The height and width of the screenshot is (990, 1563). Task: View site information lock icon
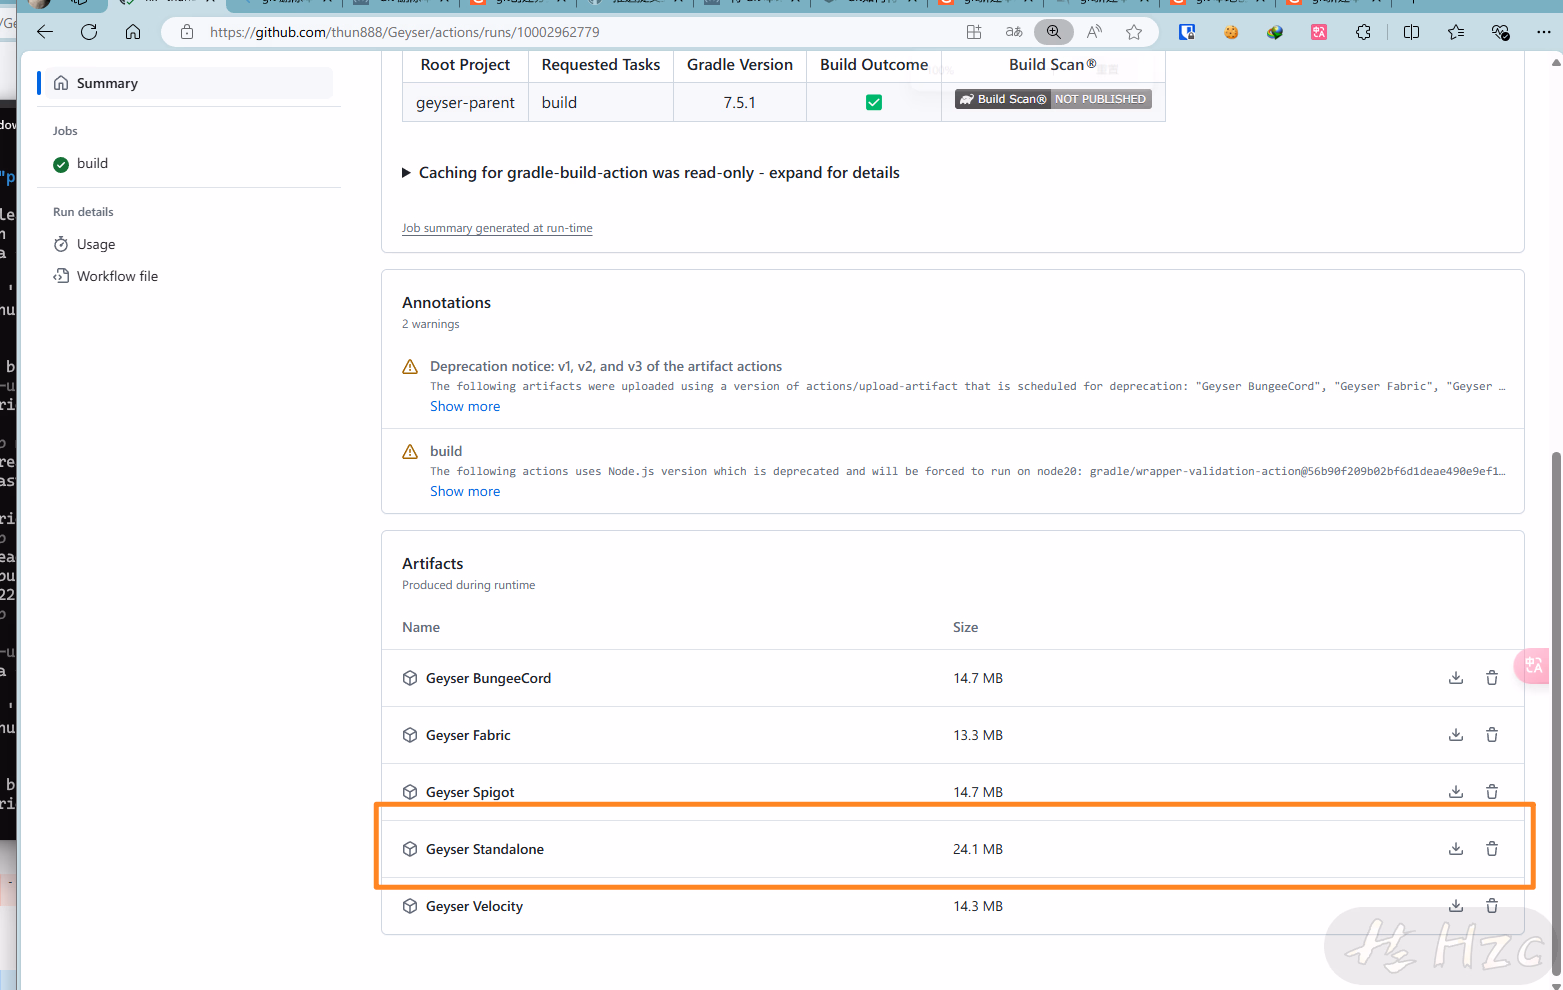click(187, 32)
